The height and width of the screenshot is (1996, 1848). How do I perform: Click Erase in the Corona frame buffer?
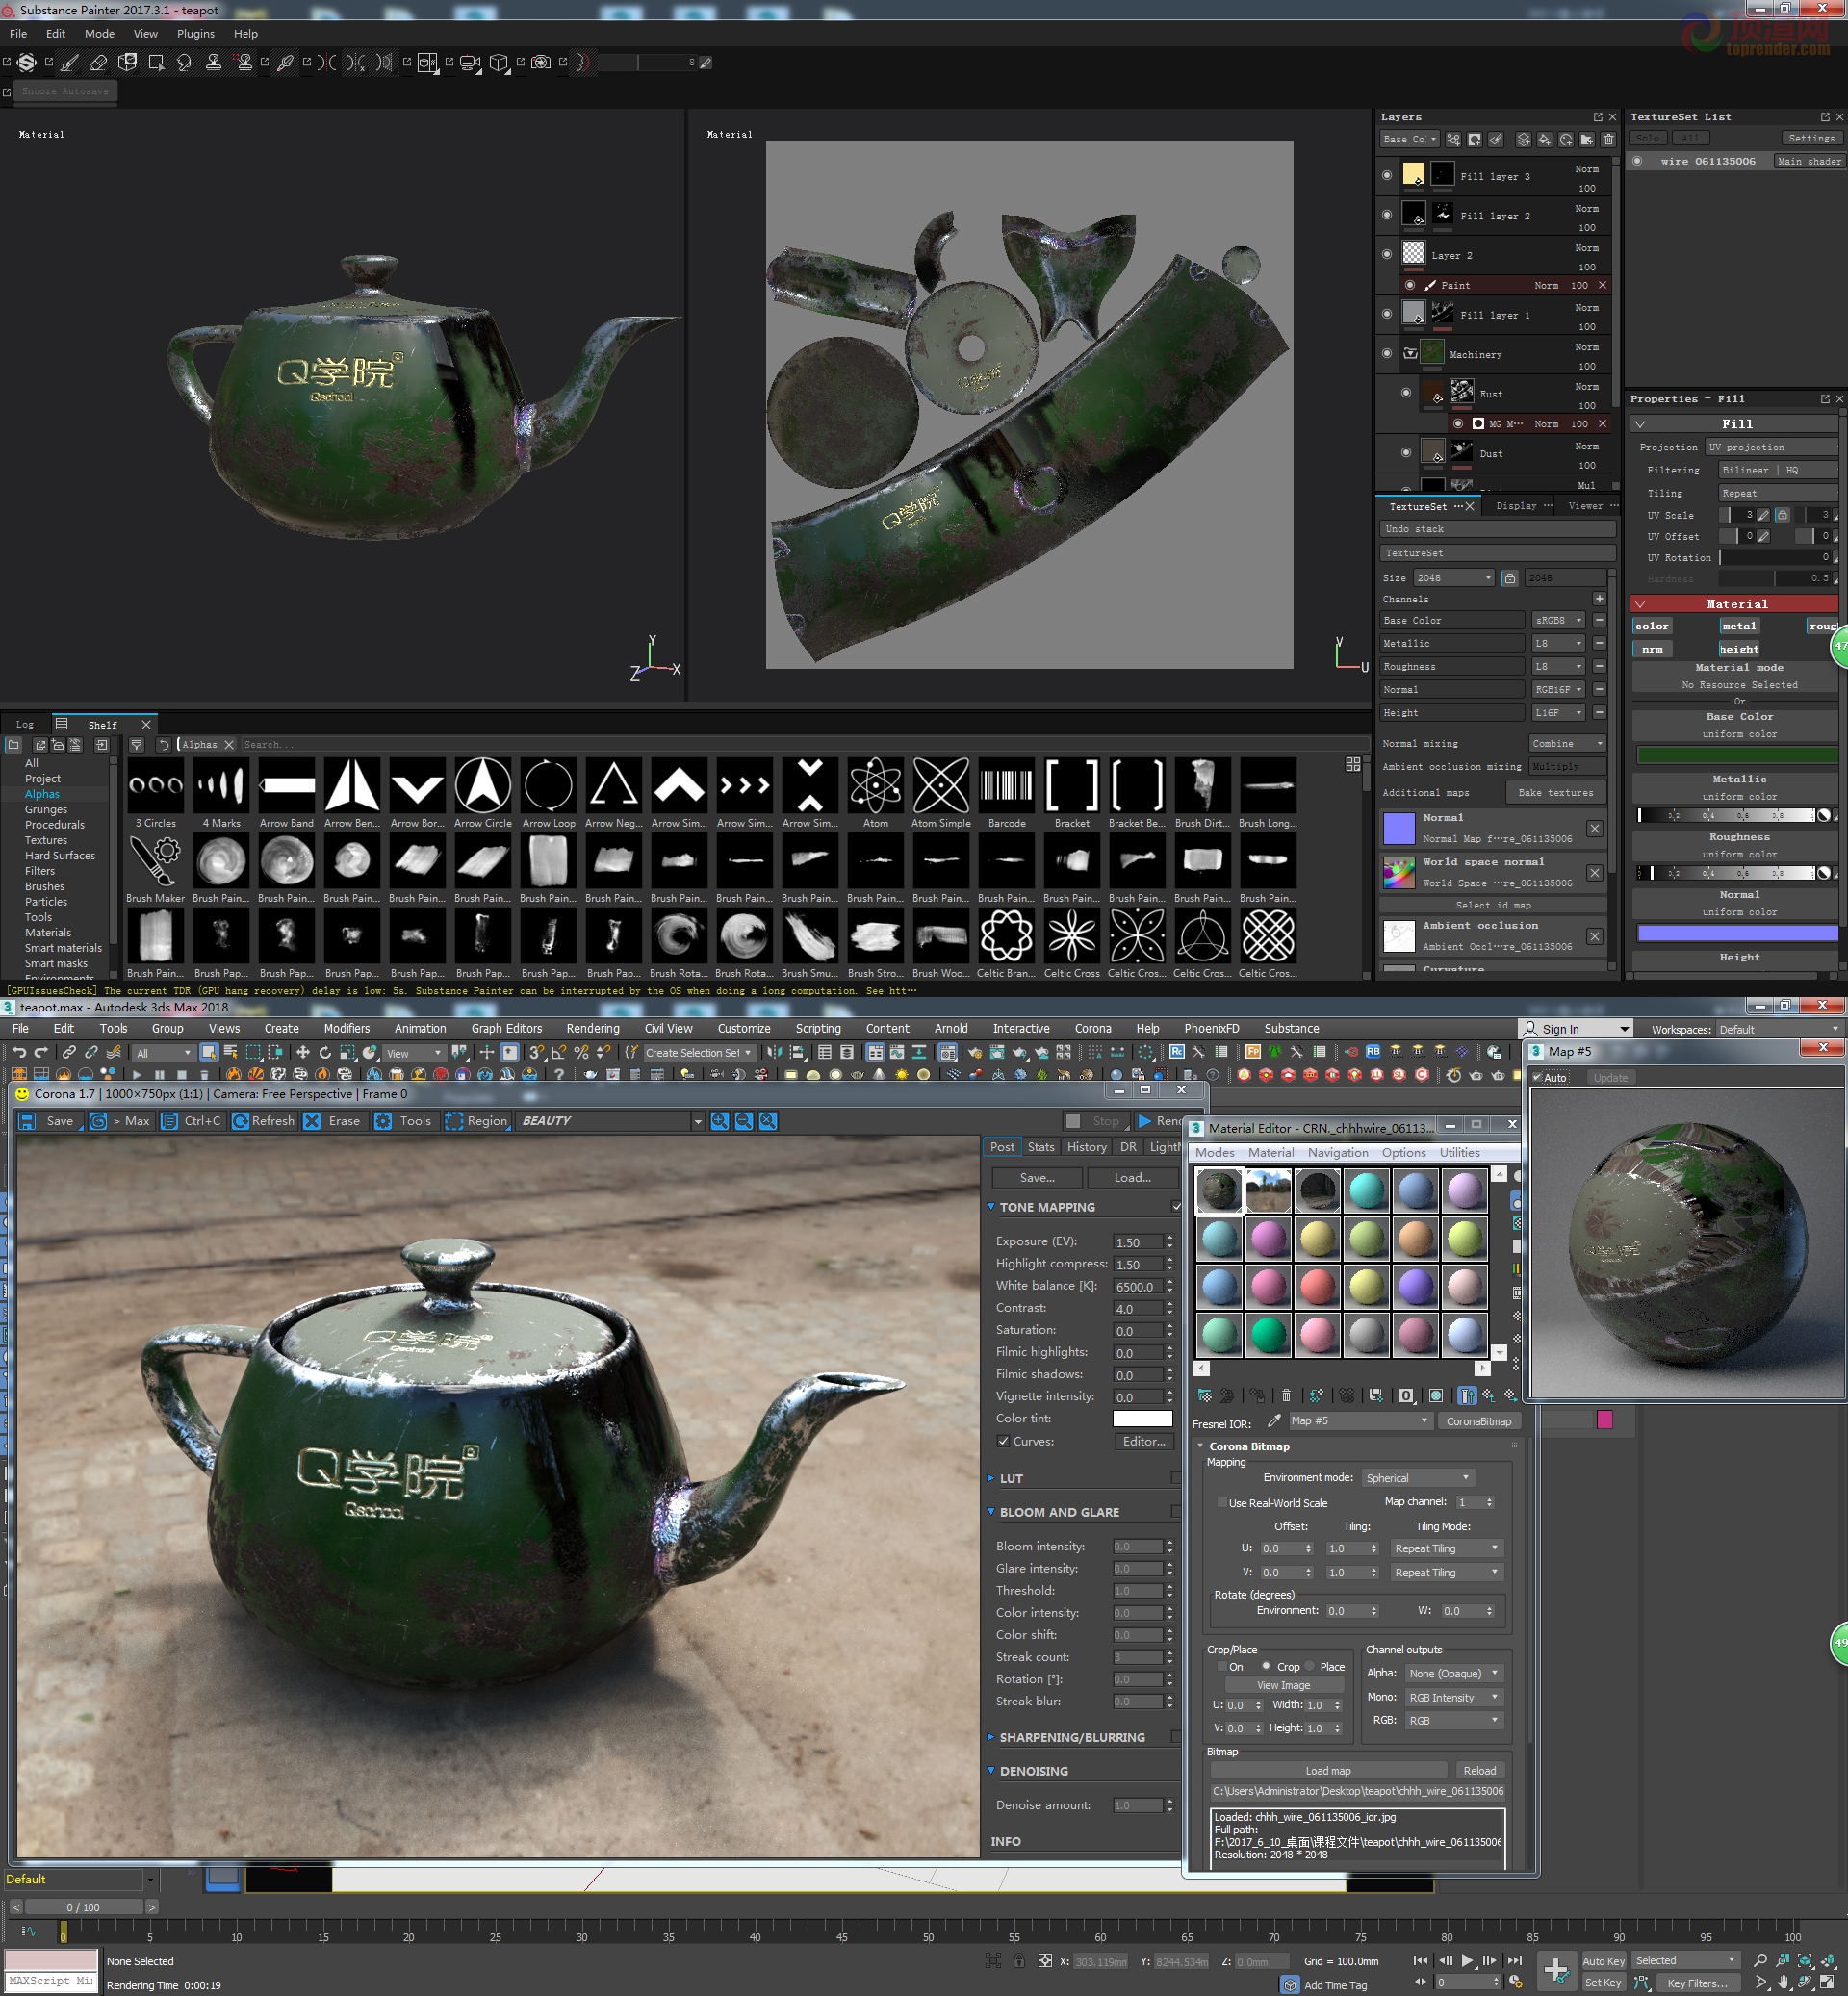coord(333,1121)
